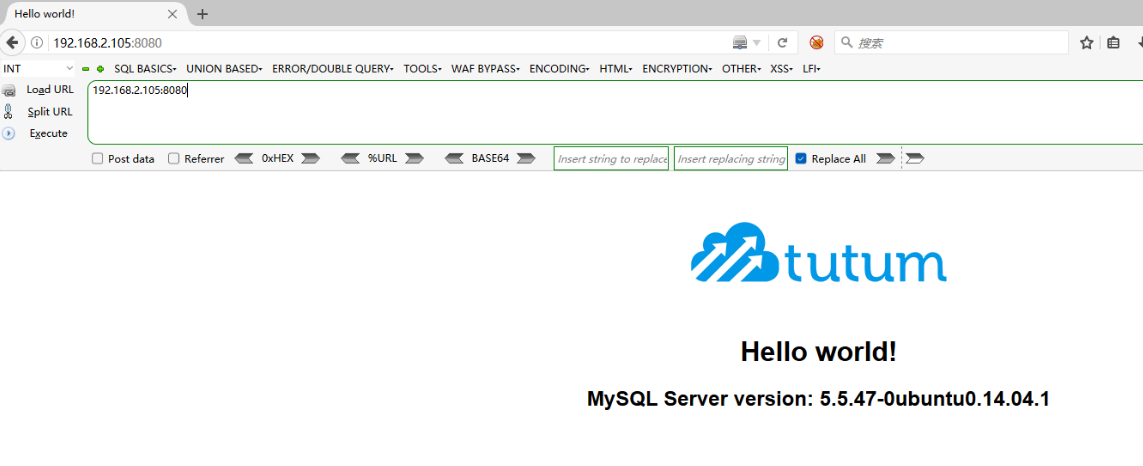Click the Hello world! heading
Screen dimensions: 1143x466
(819, 352)
